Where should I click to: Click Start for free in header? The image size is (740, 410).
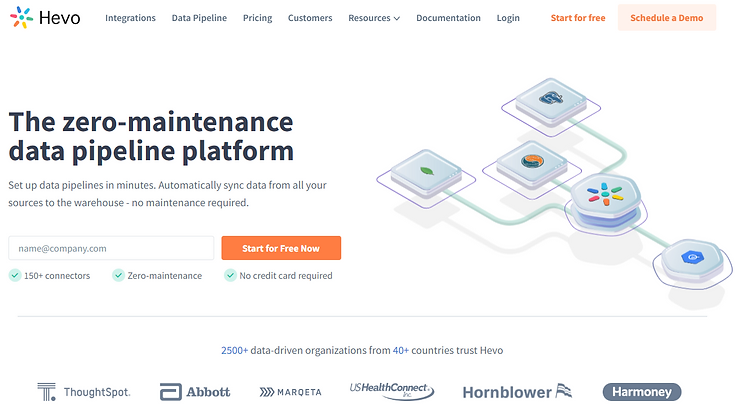578,18
